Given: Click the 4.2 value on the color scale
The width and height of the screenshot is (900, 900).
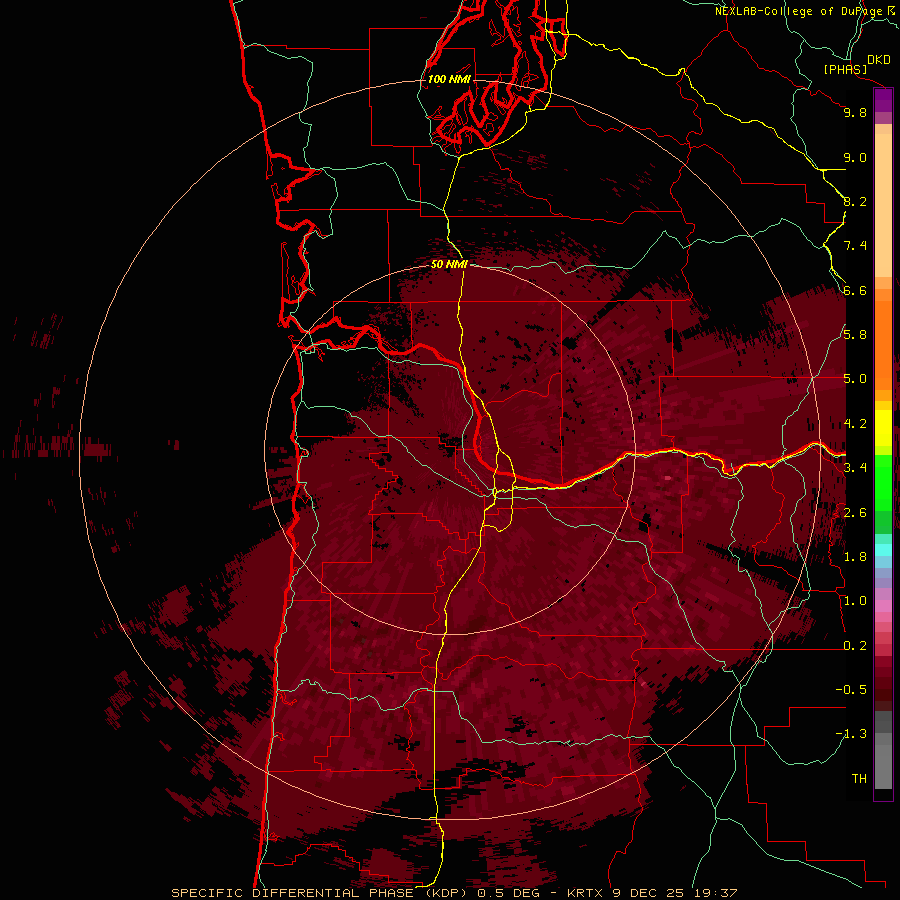Looking at the screenshot, I should tap(855, 424).
